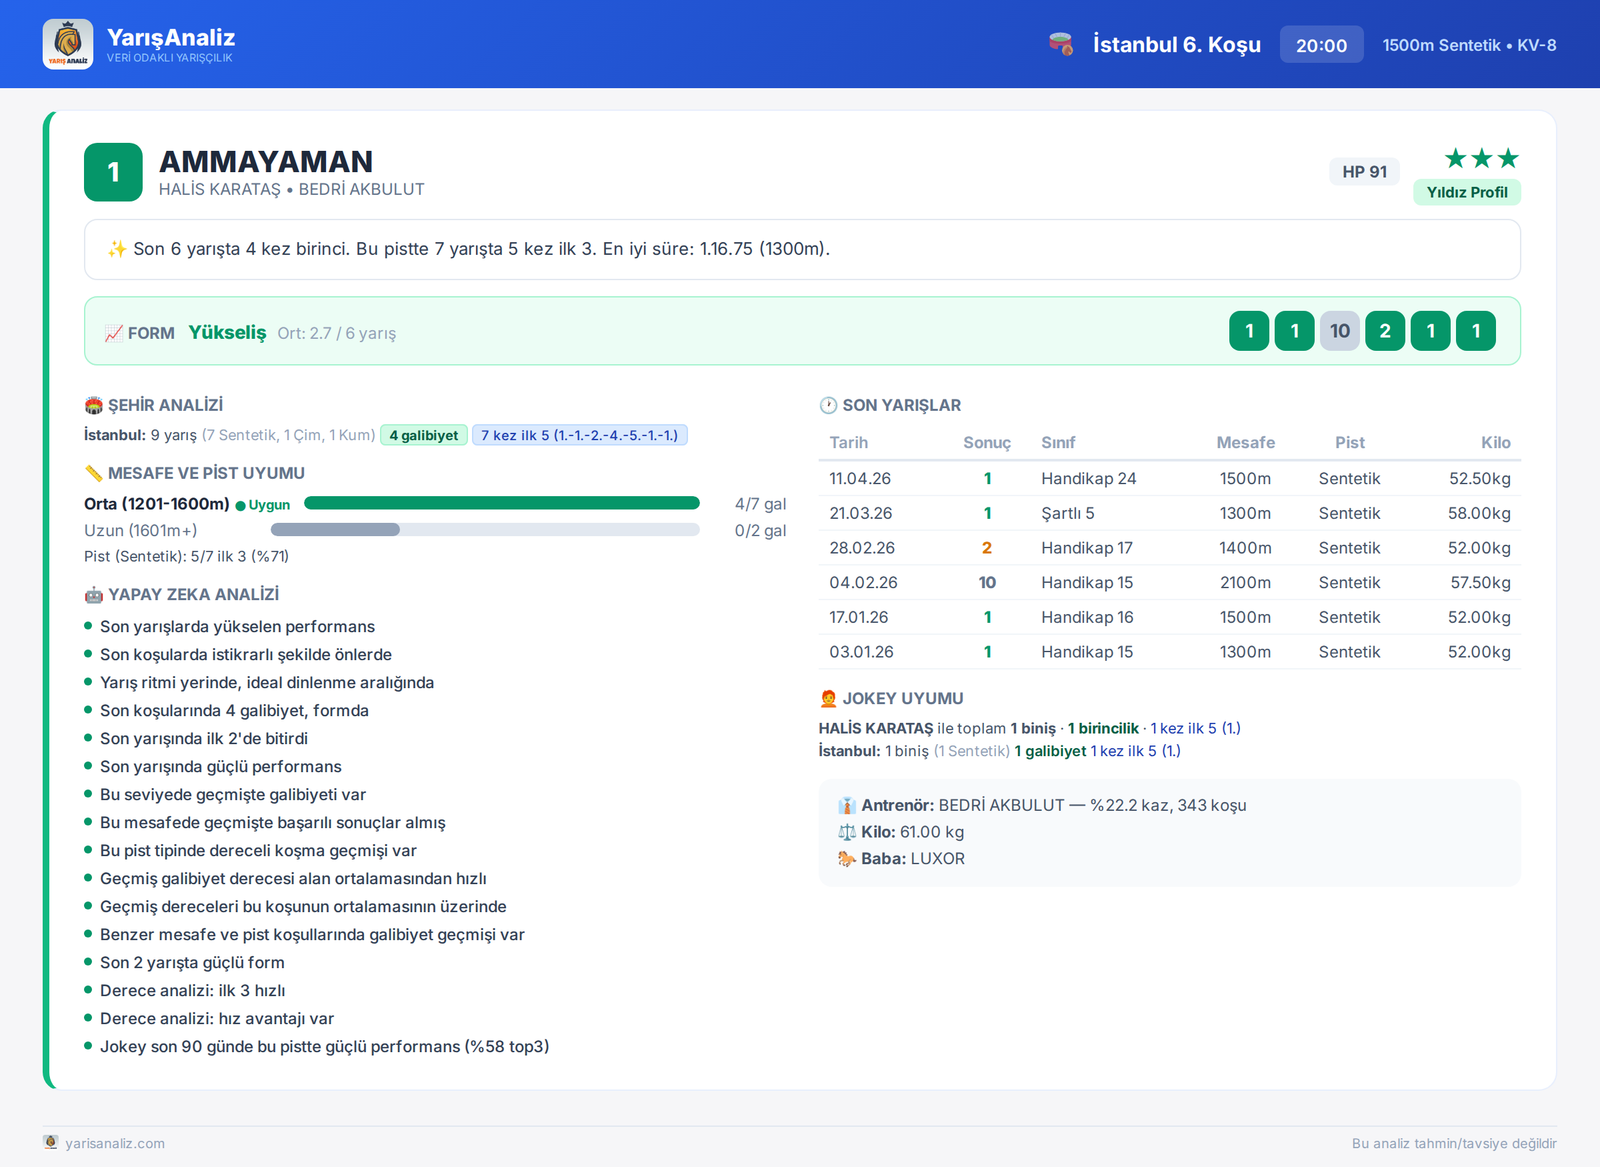Screen dimensions: 1600x1167
Task: Click the HP 91 badge
Action: point(1365,172)
